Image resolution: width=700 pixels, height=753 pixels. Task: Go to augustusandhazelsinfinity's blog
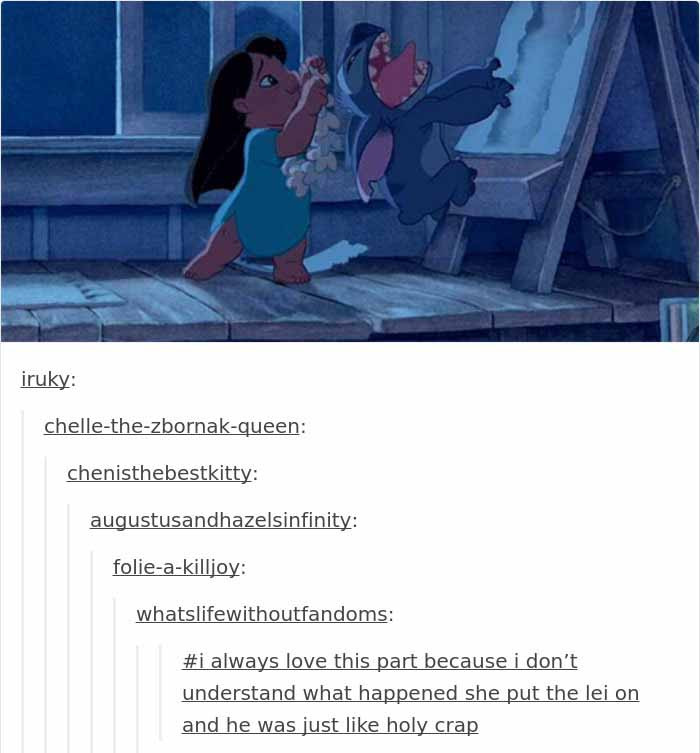point(221,521)
